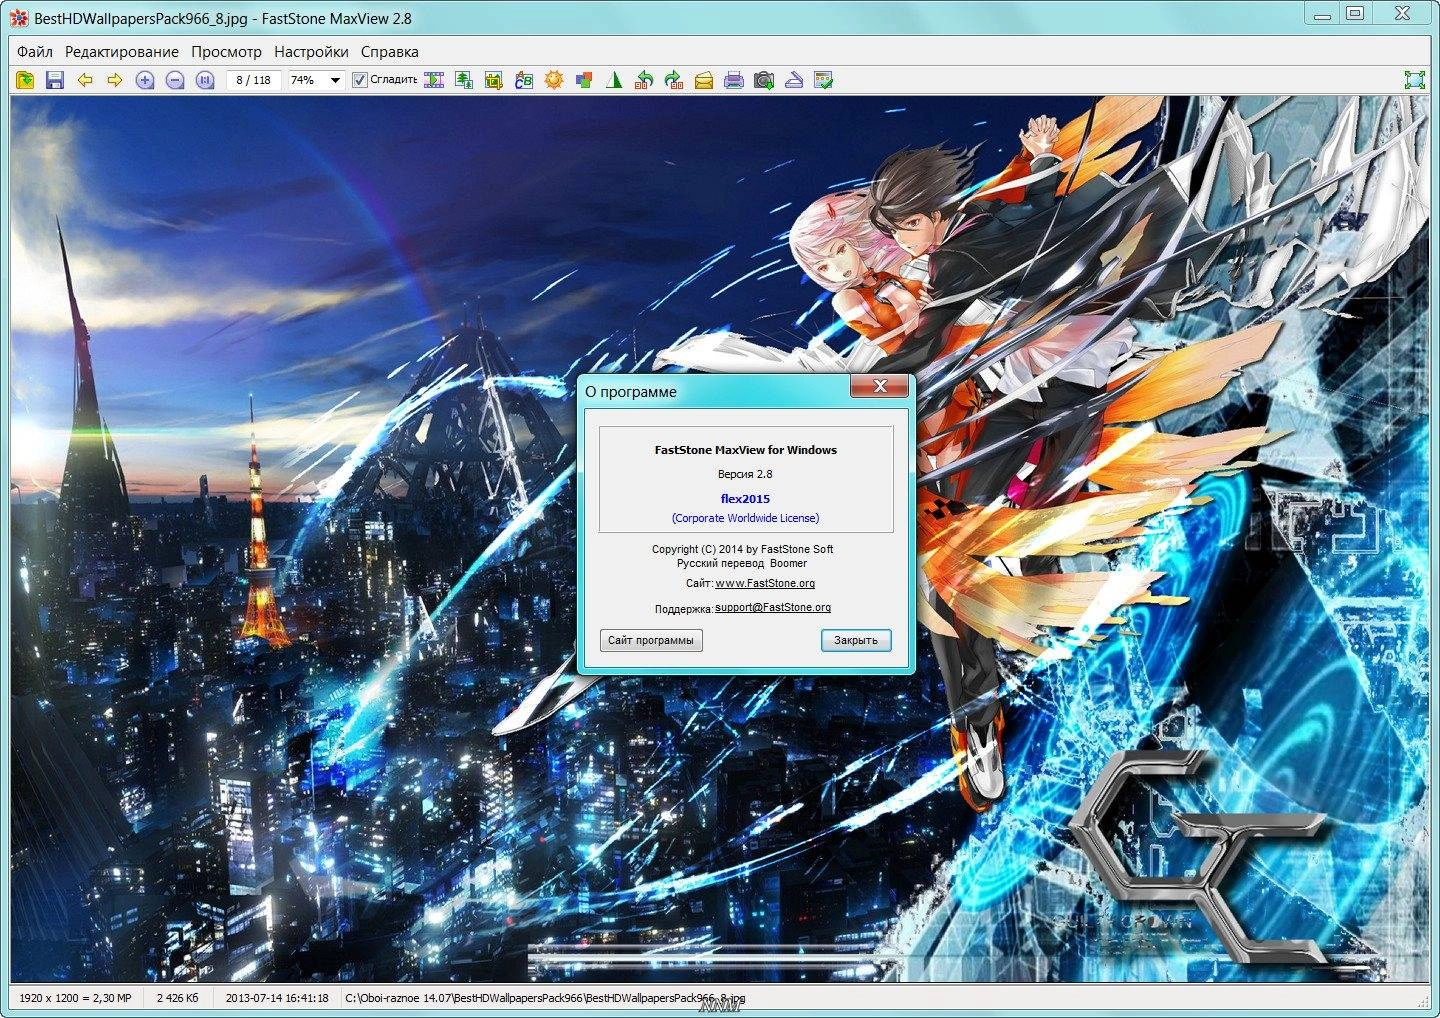Click the printer icon
1440x1018 pixels.
(734, 80)
